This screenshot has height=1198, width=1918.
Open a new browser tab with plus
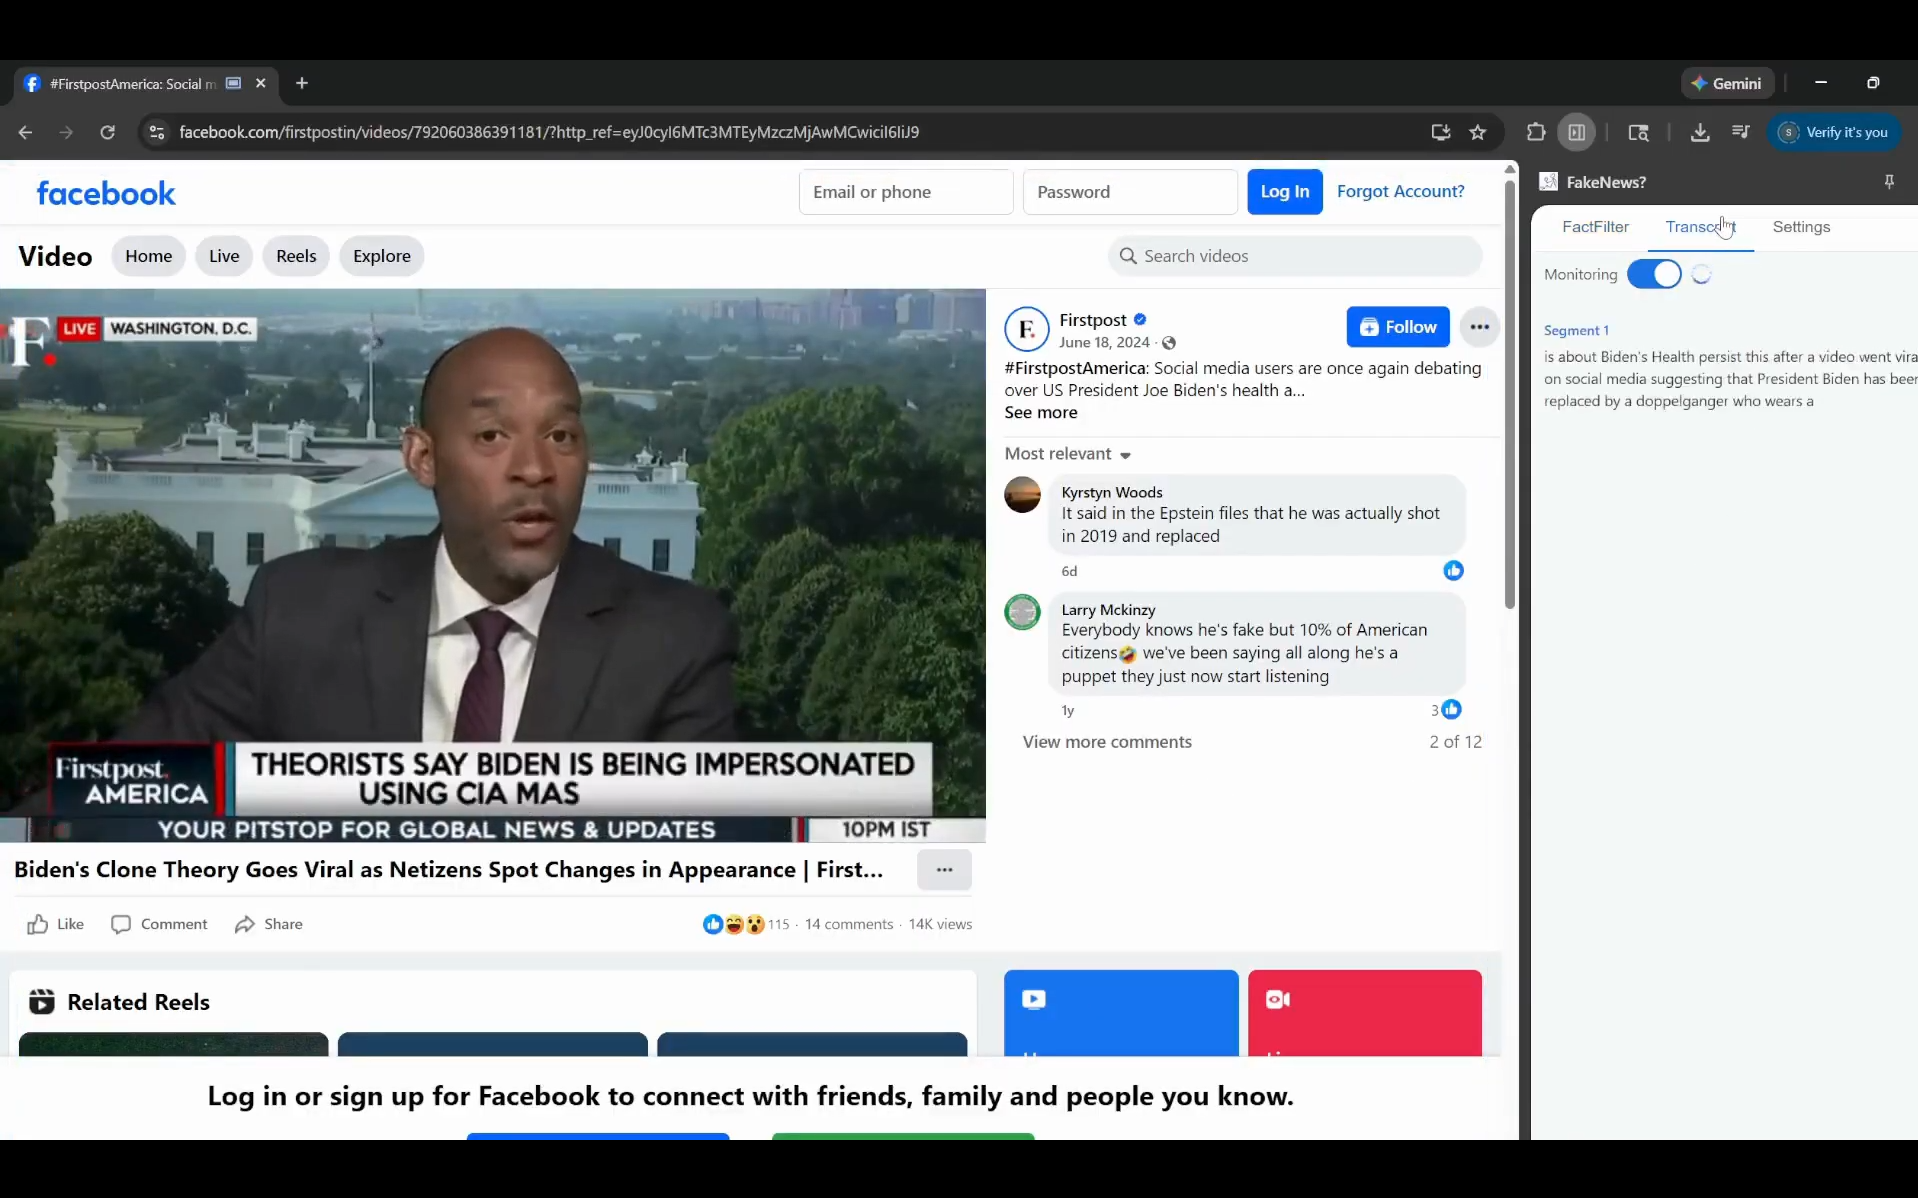(x=302, y=83)
